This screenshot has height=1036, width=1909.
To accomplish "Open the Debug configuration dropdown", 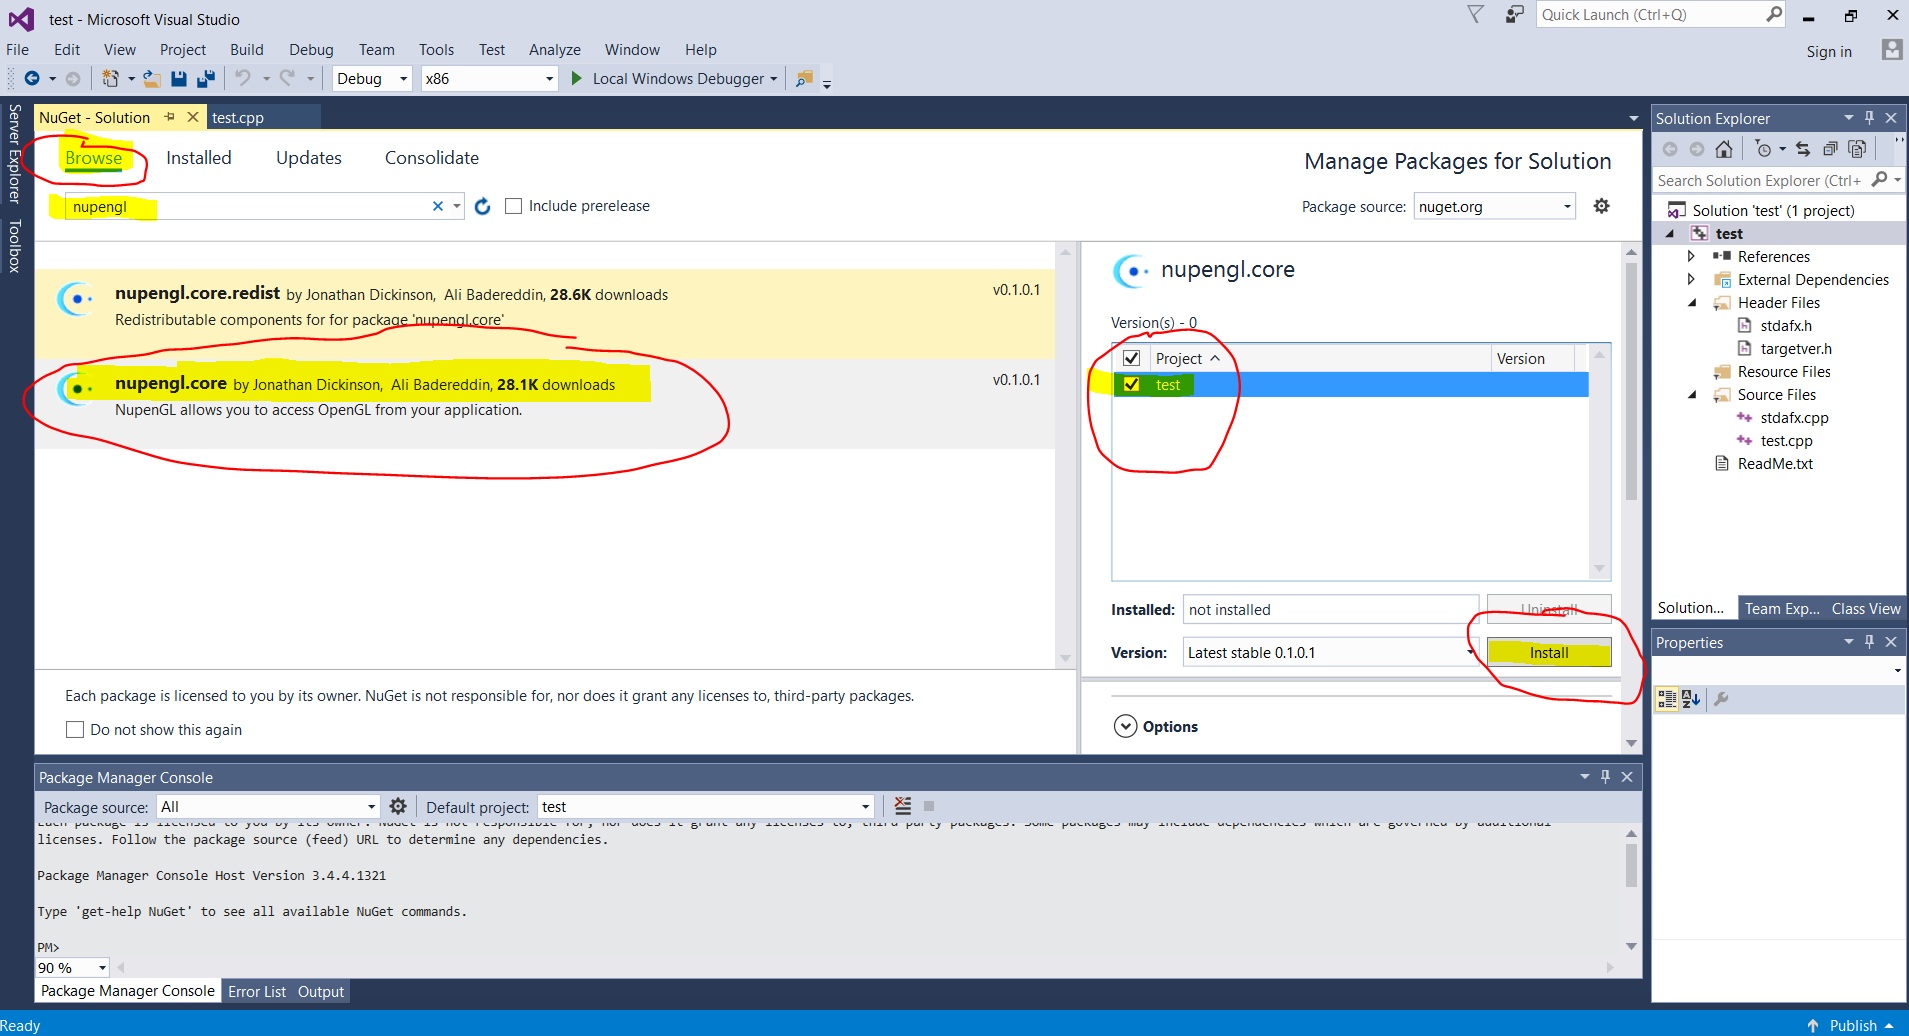I will 372,79.
